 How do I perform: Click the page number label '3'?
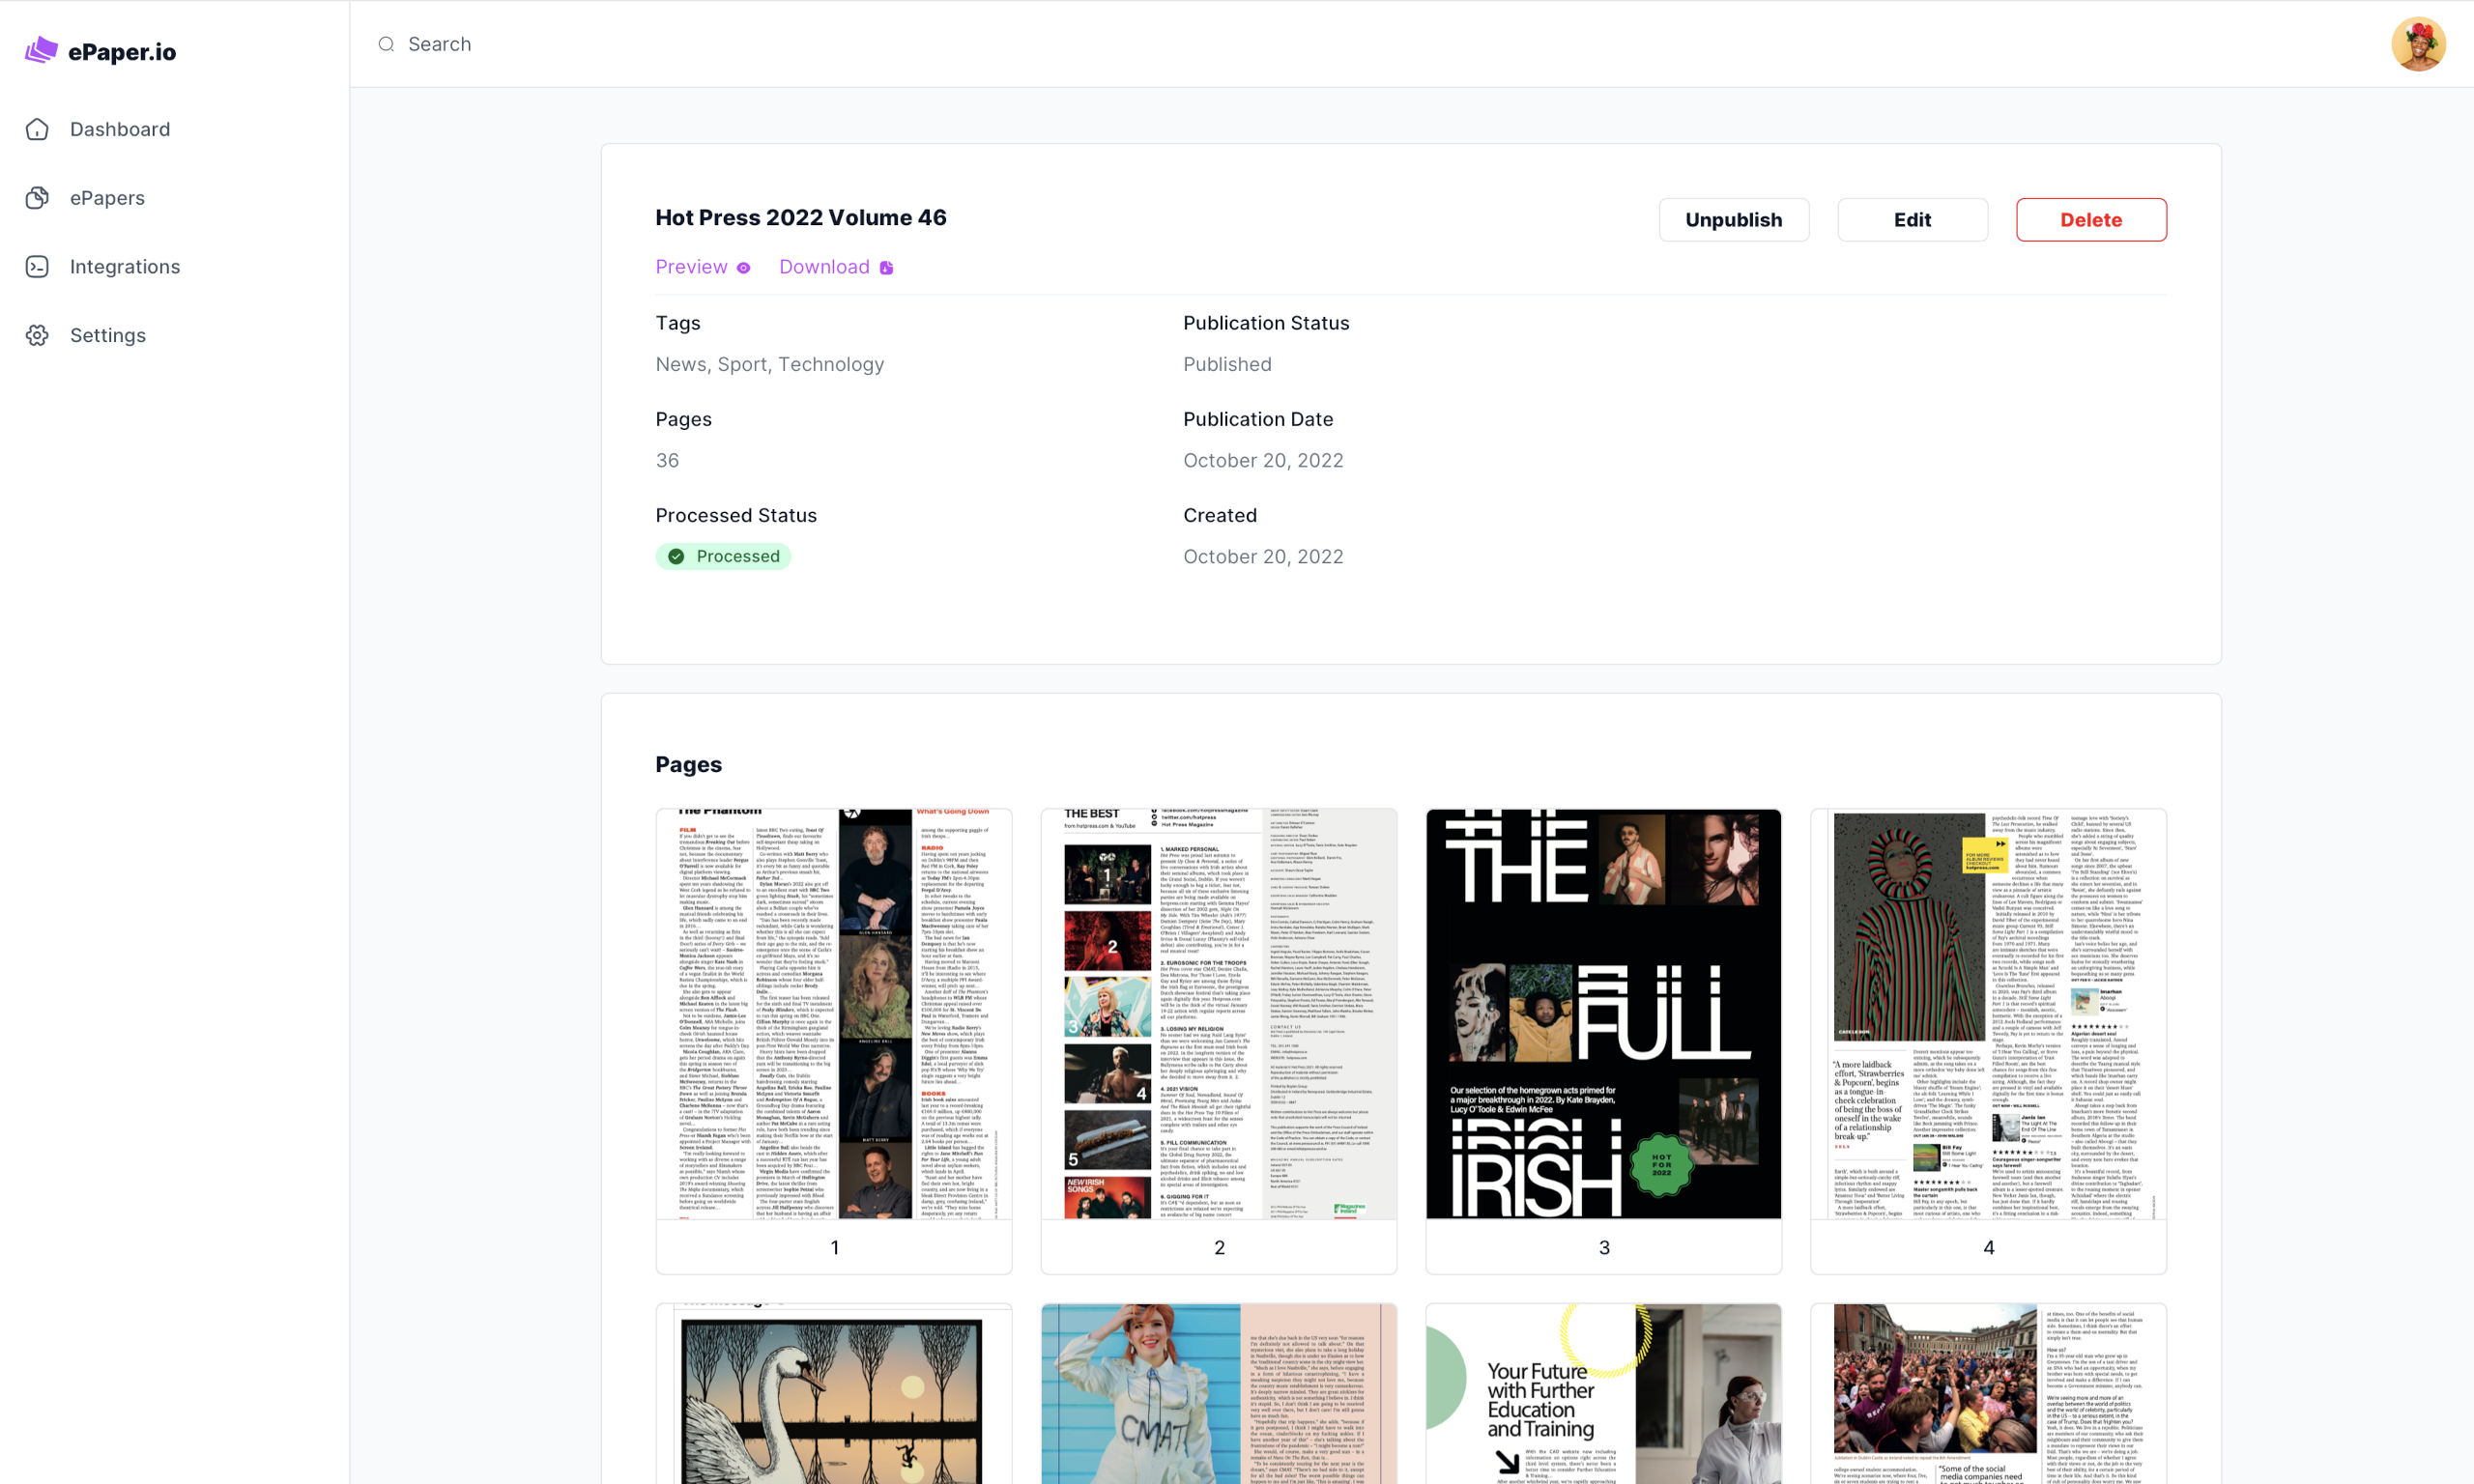point(1604,1247)
